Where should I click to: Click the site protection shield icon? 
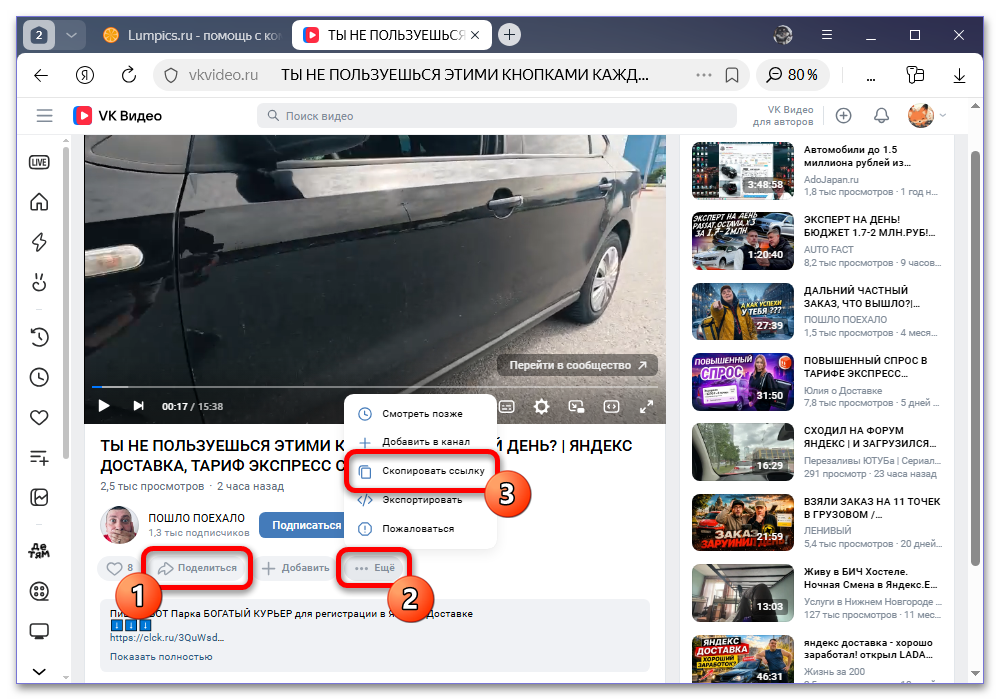[171, 75]
